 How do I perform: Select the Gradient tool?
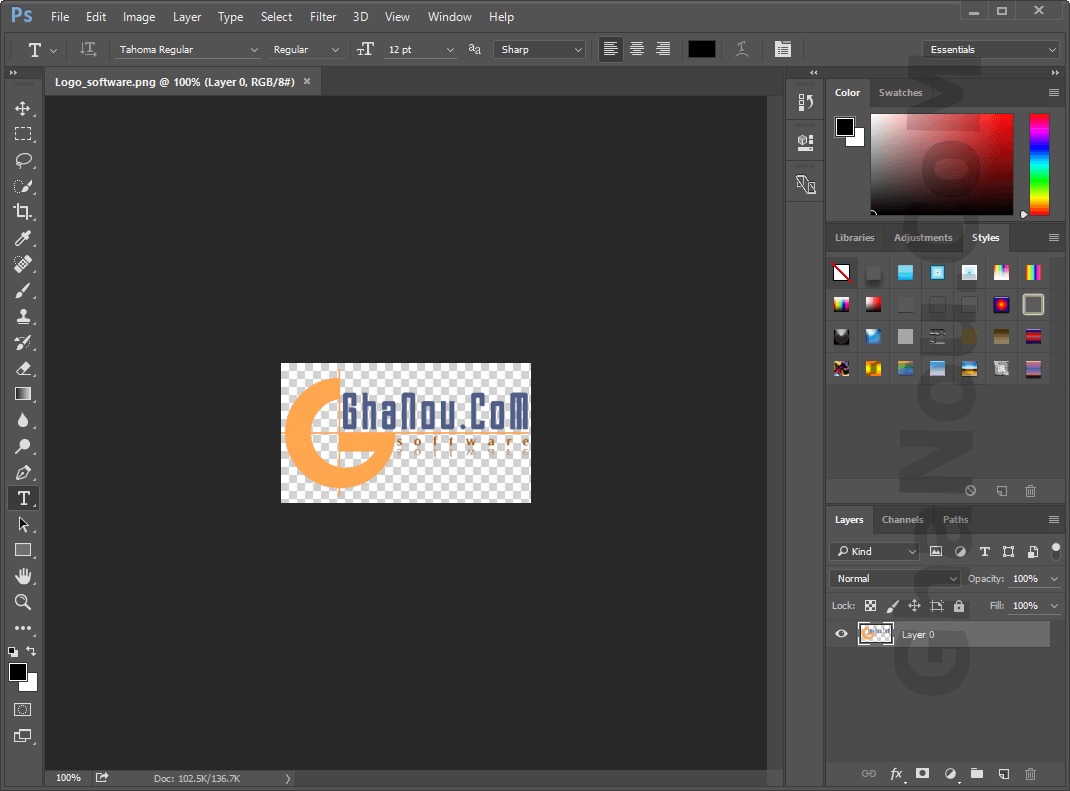pyautogui.click(x=23, y=394)
